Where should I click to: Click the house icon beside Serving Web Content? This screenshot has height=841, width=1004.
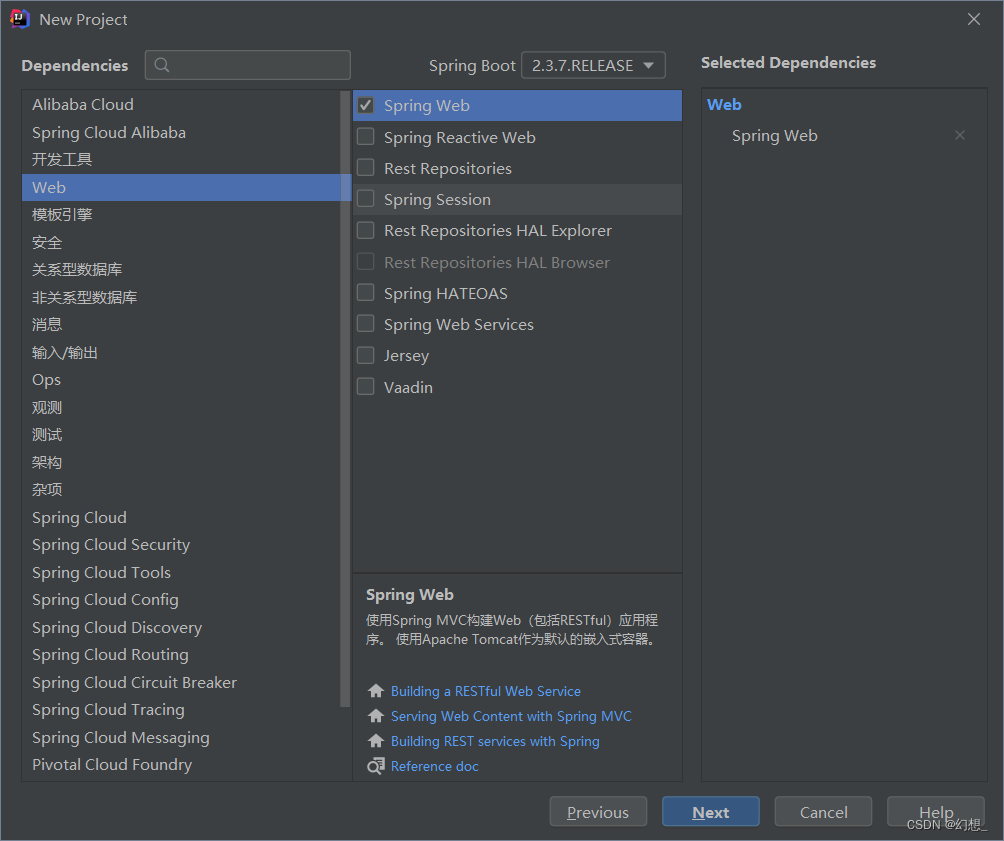tap(376, 716)
